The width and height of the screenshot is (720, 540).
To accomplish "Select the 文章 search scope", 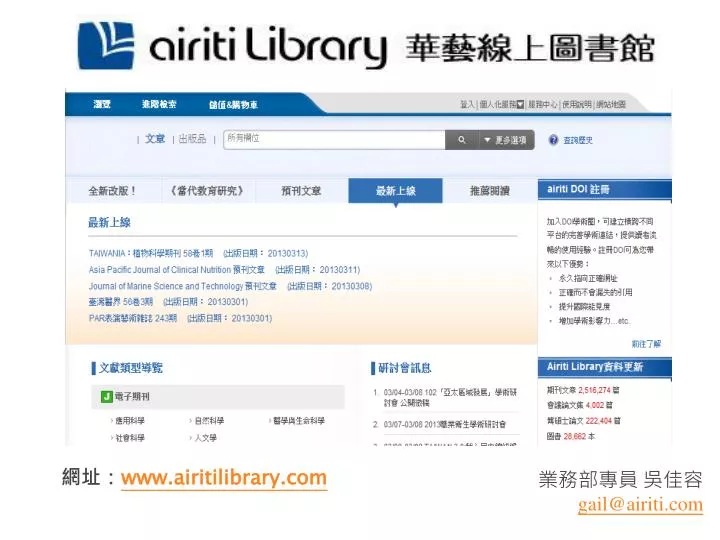I will pos(155,139).
